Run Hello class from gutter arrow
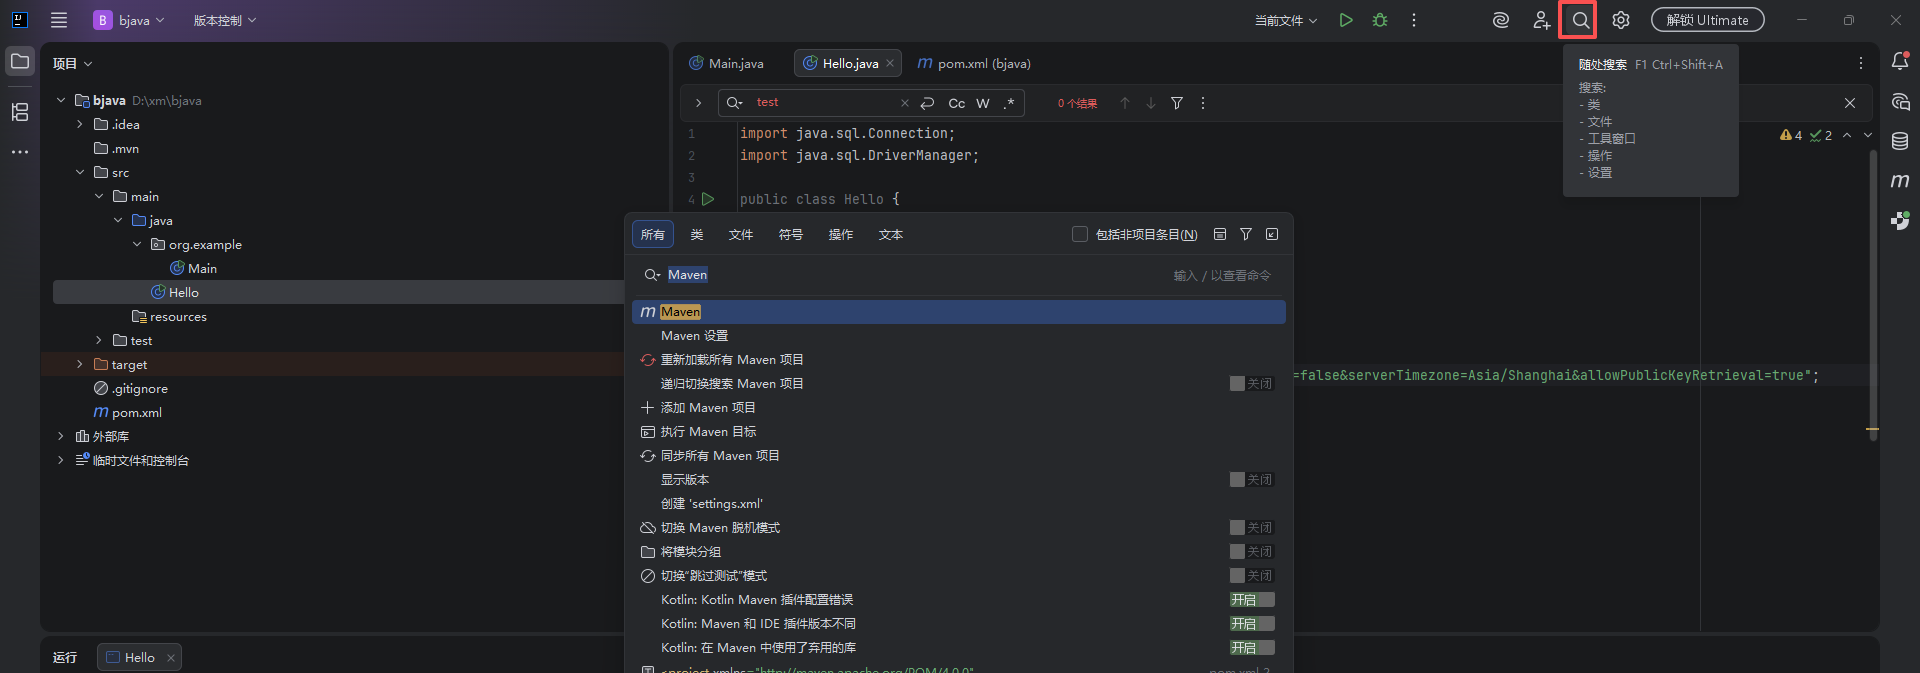Viewport: 1920px width, 673px height. 708,199
